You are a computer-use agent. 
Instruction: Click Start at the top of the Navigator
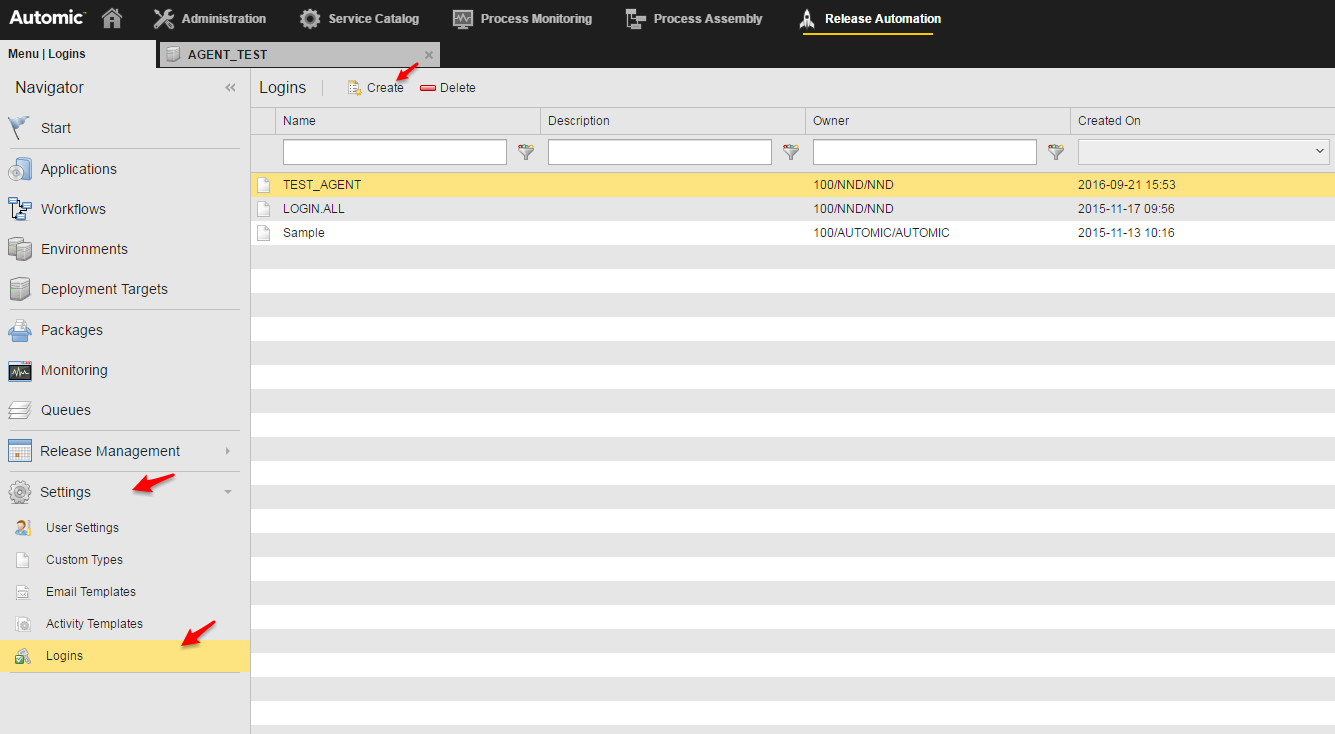(55, 128)
